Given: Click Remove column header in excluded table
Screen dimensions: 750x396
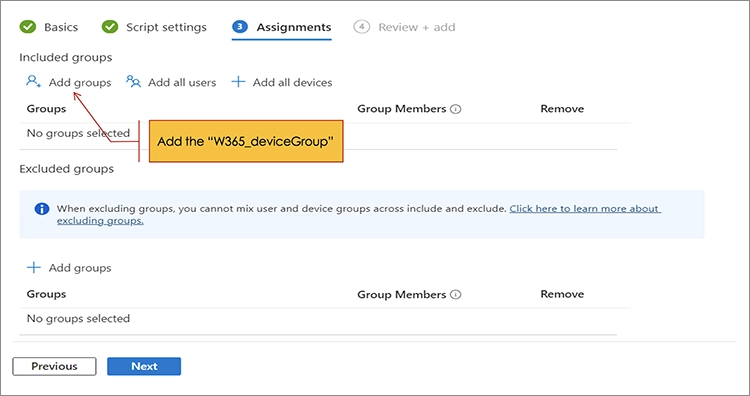Looking at the screenshot, I should [562, 294].
